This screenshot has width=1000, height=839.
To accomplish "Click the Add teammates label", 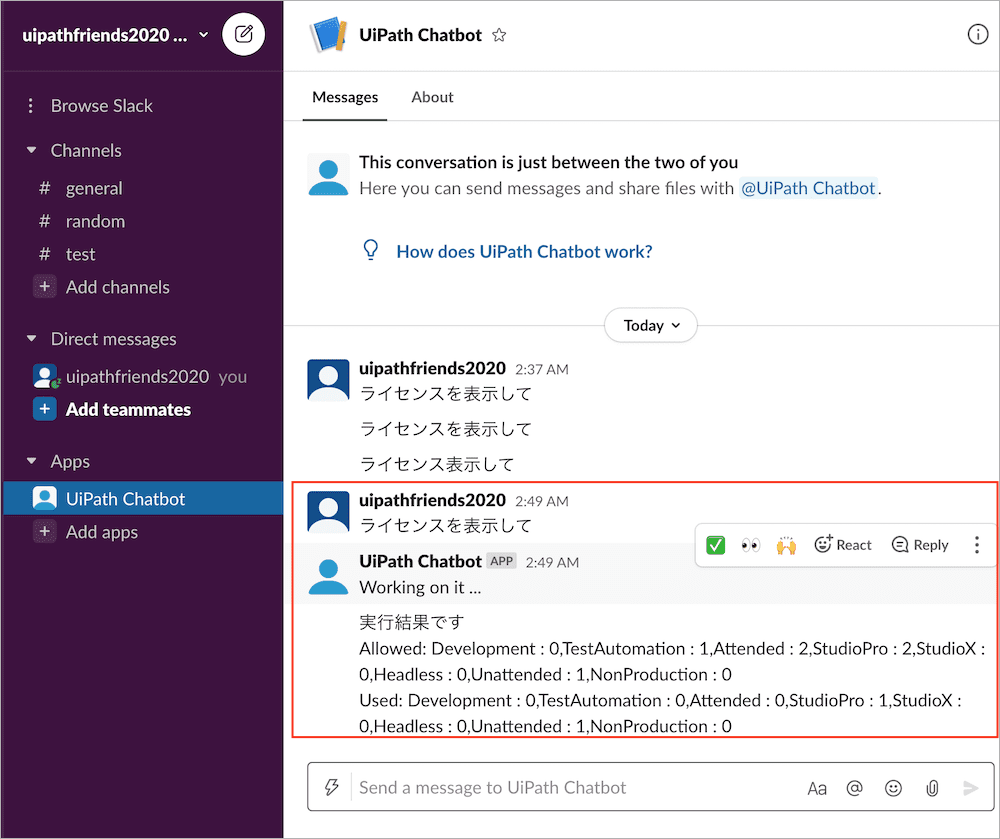I will pos(128,409).
